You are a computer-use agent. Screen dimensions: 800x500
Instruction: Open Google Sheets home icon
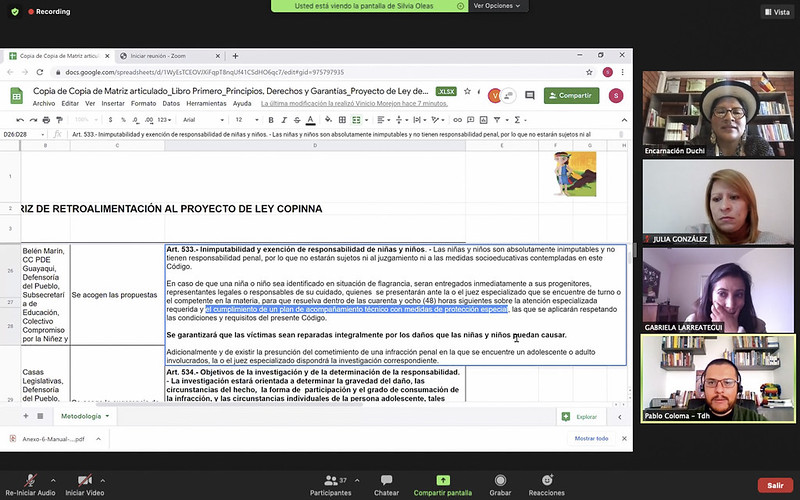[x=16, y=95]
